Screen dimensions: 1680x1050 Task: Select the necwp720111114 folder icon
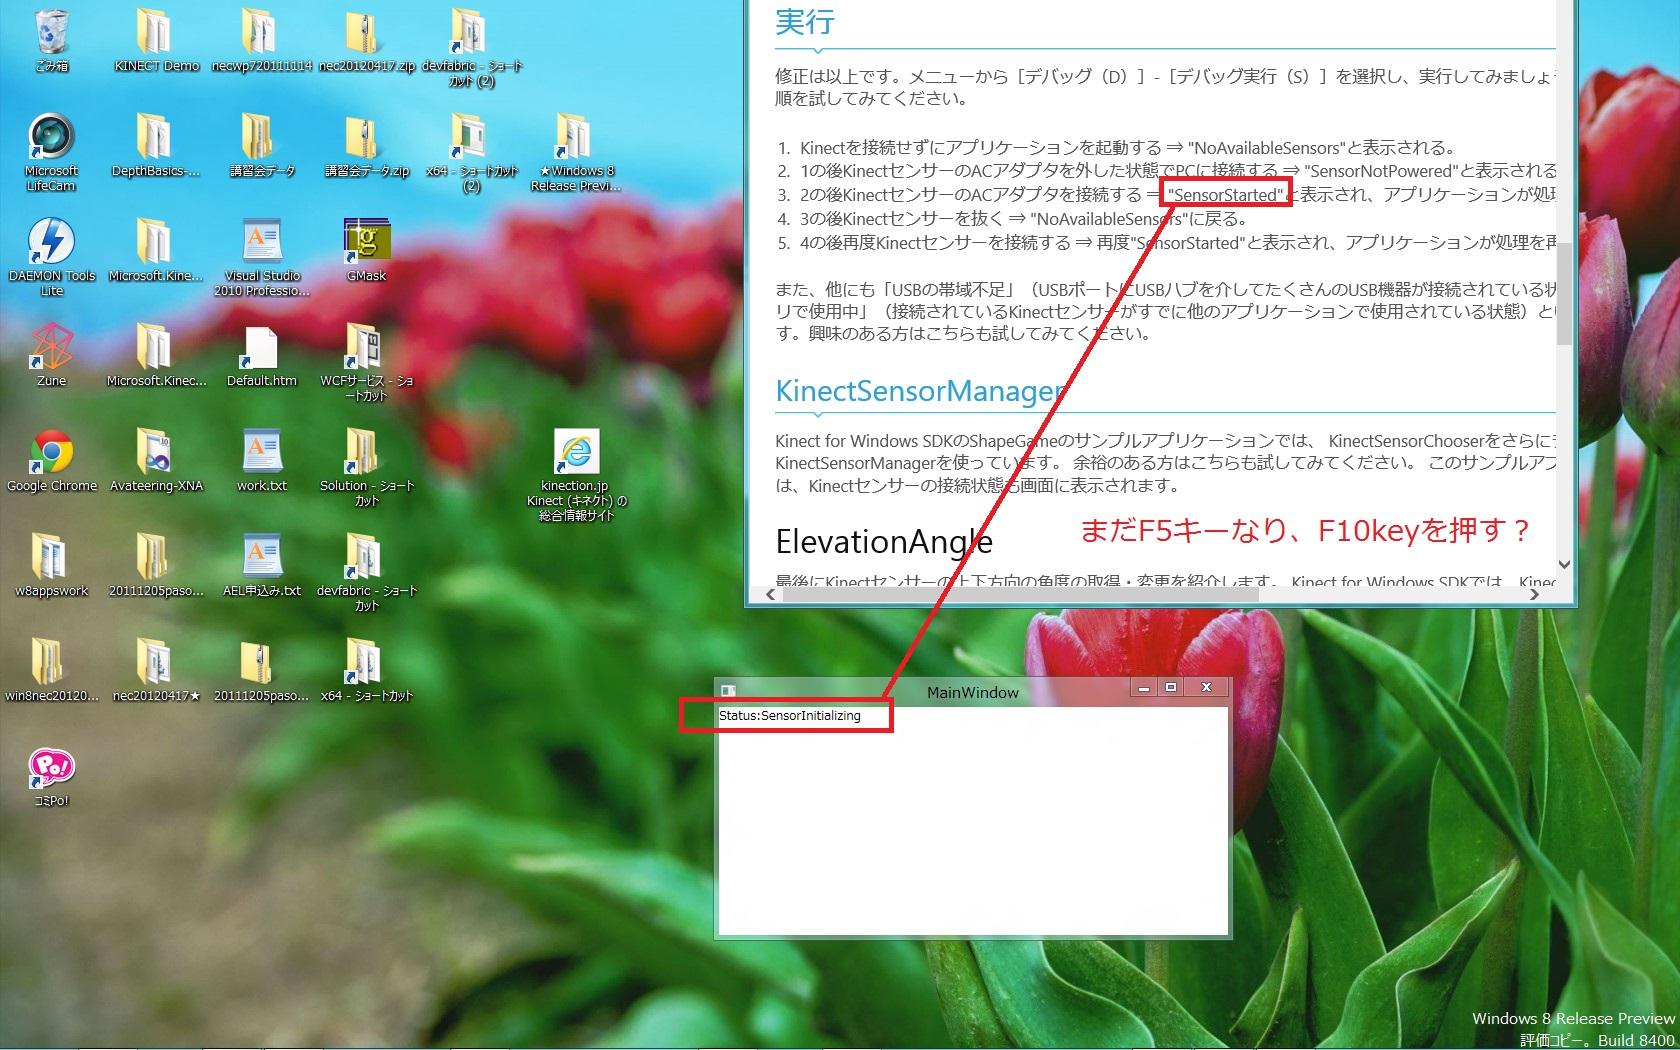261,41
